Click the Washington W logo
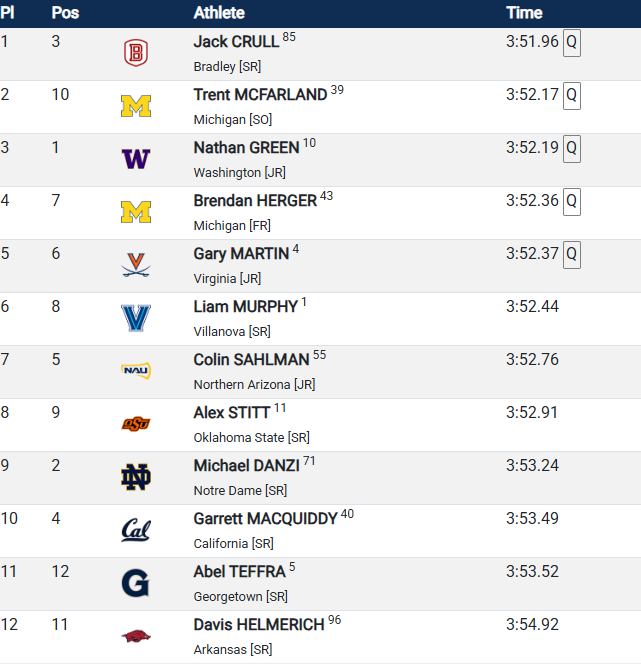This screenshot has height=664, width=641. [x=136, y=159]
